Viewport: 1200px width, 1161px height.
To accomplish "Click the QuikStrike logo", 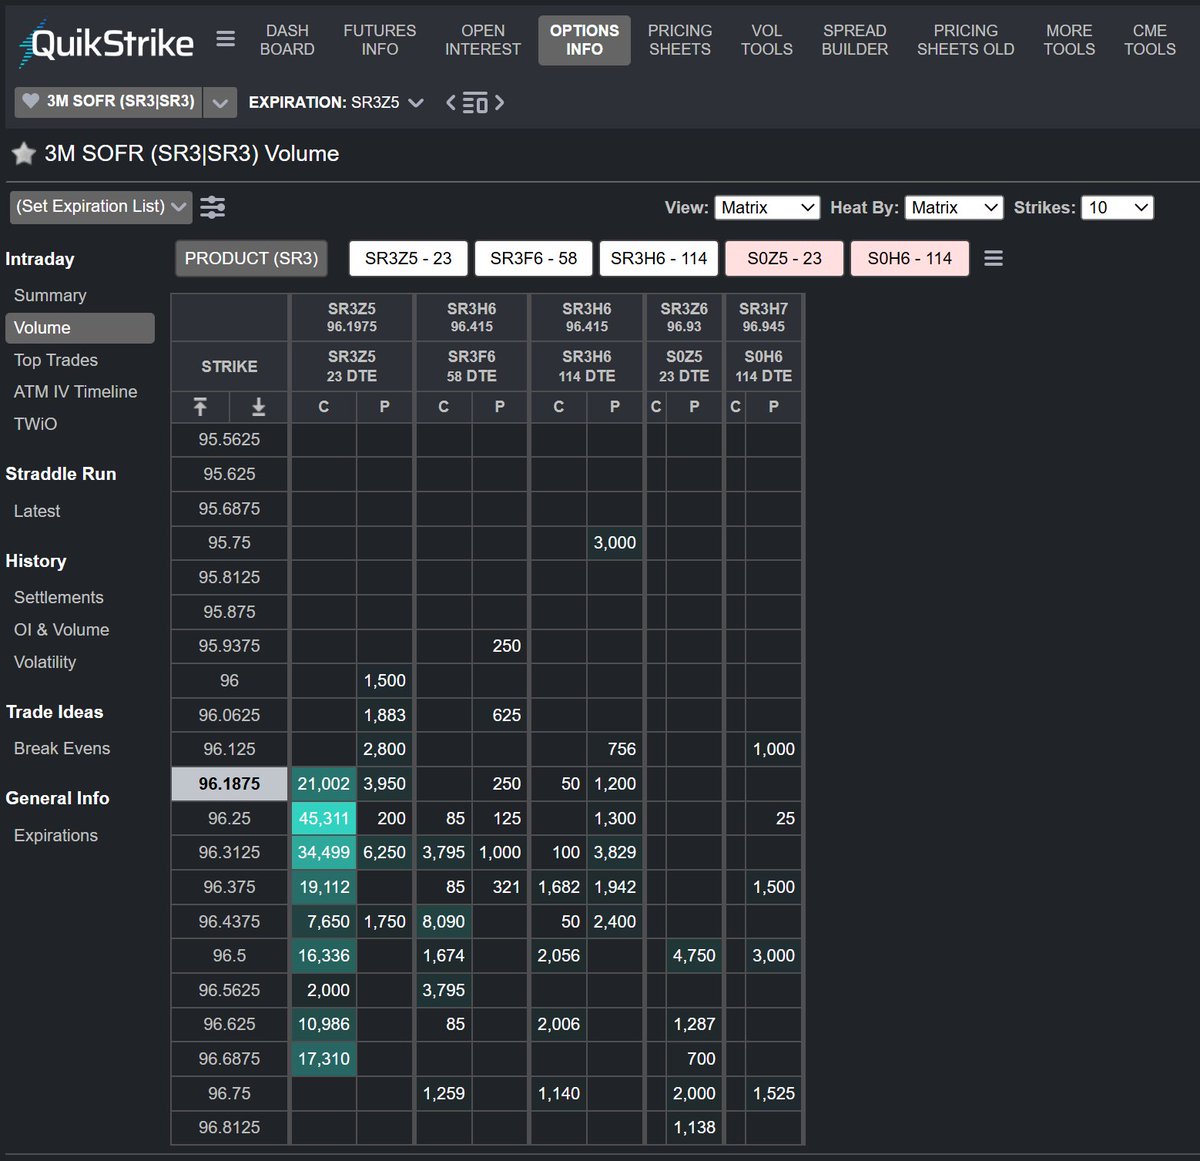I will coord(106,42).
